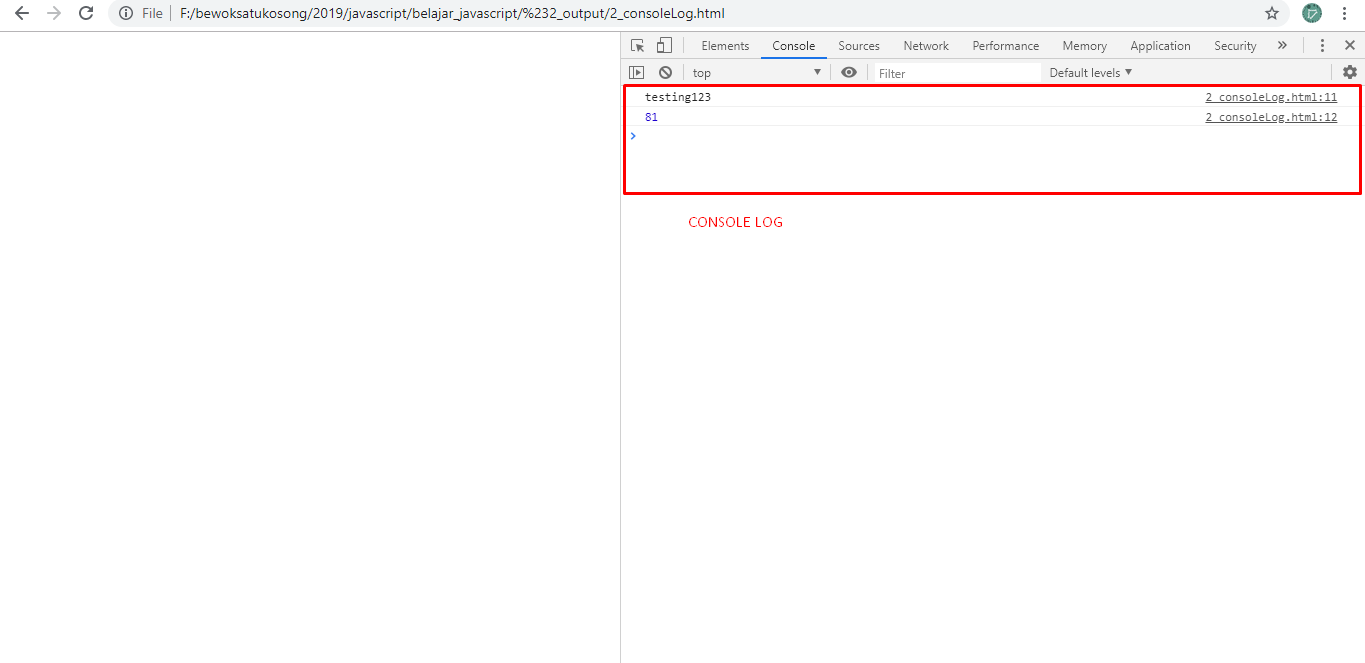Toggle the device toolbar icon

pos(663,45)
